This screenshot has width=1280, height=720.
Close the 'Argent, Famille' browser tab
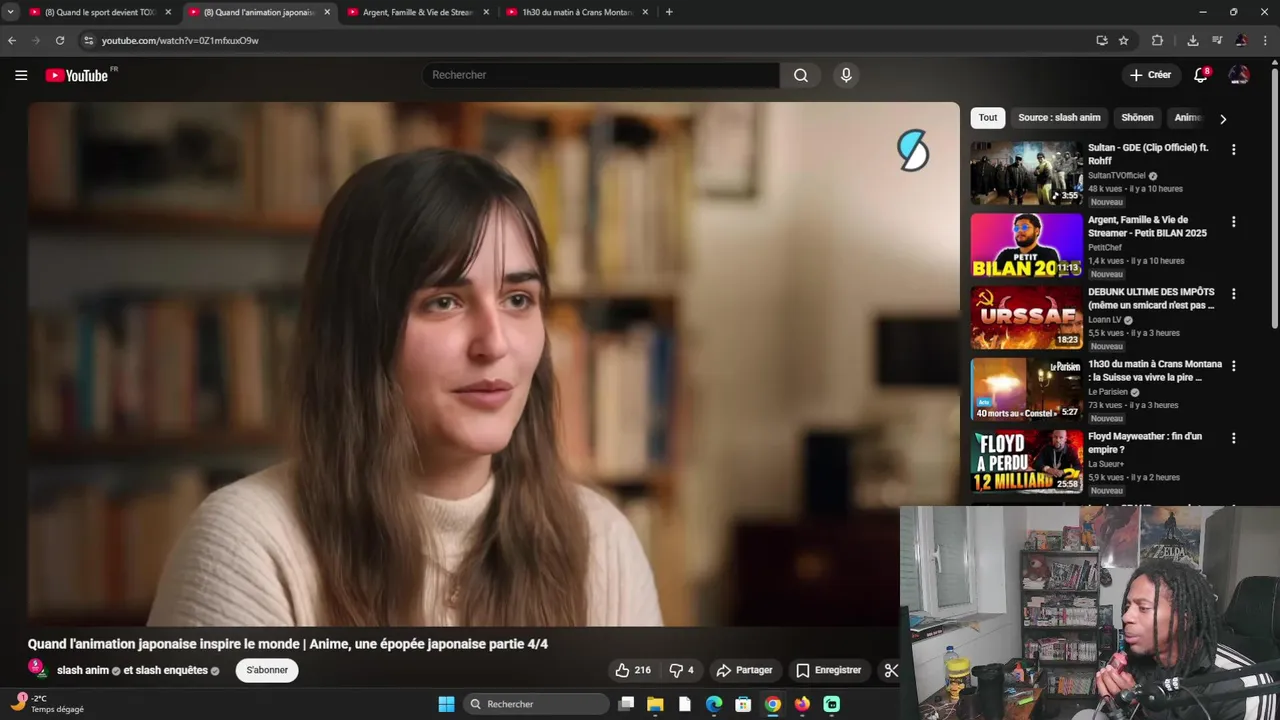pos(486,12)
